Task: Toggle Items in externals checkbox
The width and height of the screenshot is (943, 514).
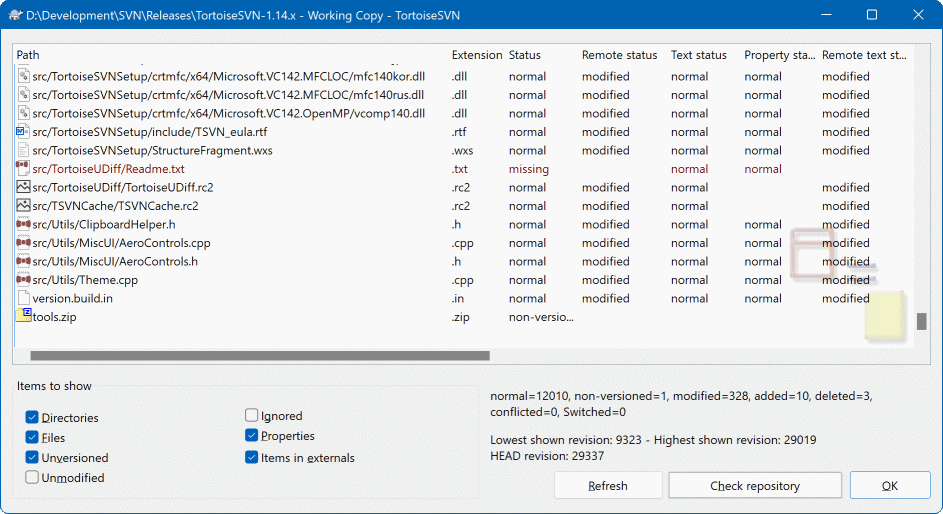Action: (251, 457)
